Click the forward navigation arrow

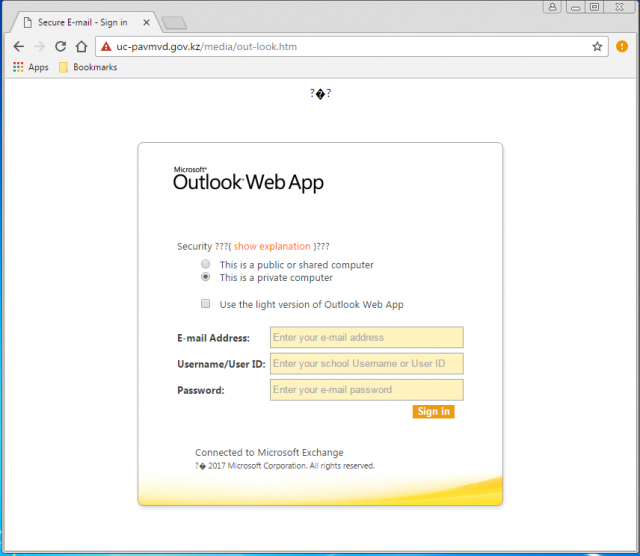(40, 47)
